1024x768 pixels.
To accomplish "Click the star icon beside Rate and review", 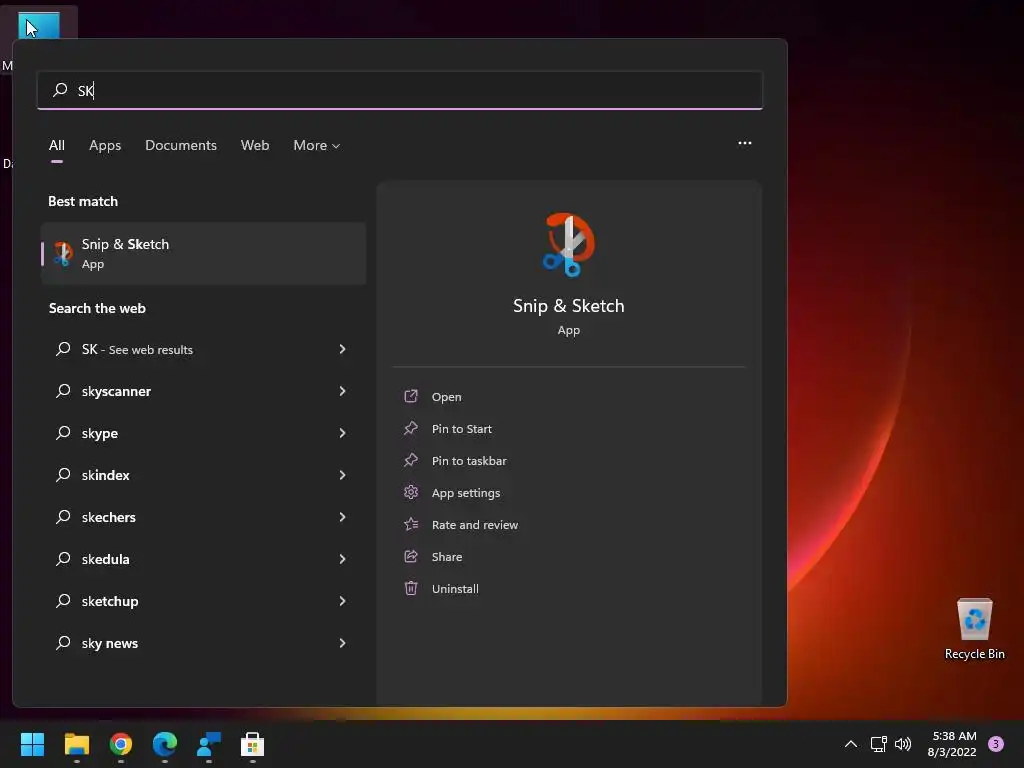I will [x=411, y=524].
